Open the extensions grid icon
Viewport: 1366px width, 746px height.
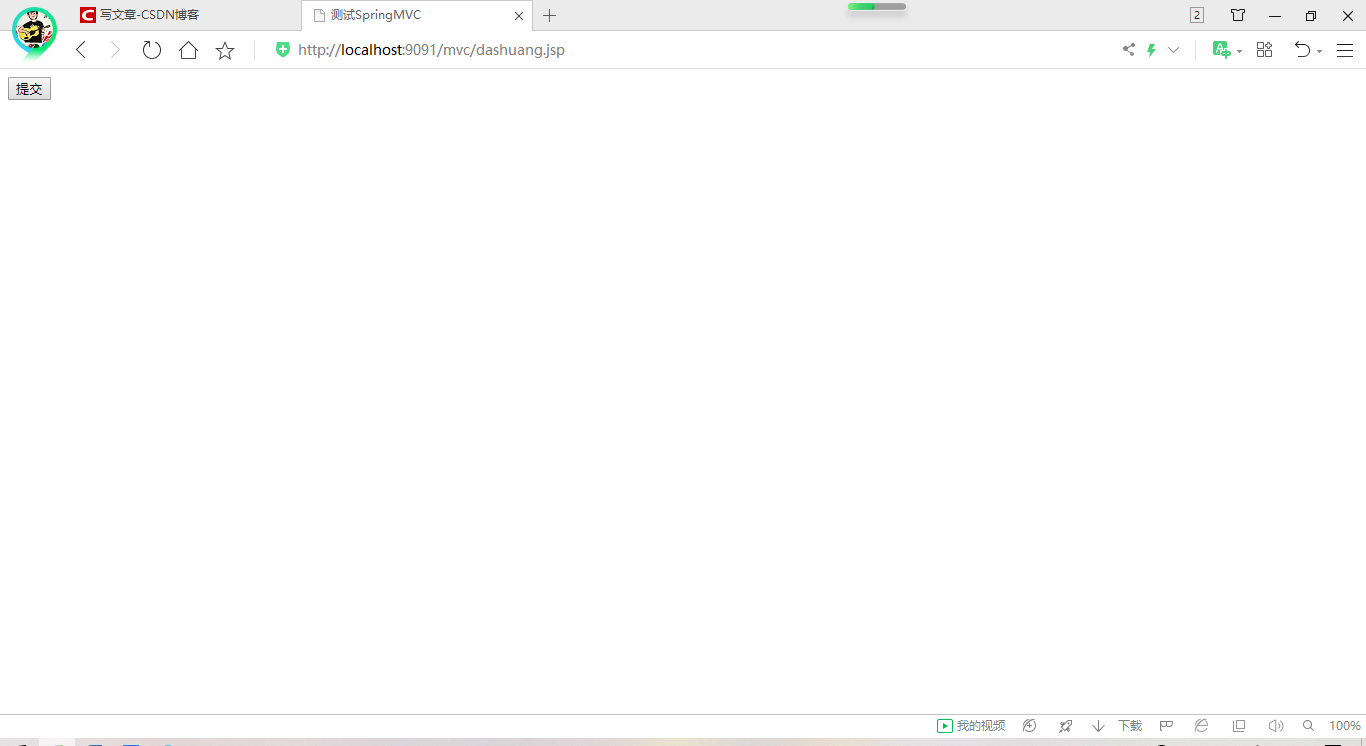pos(1264,50)
